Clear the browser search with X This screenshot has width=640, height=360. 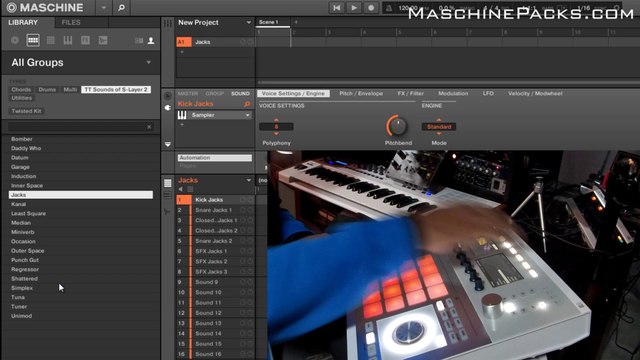149,127
